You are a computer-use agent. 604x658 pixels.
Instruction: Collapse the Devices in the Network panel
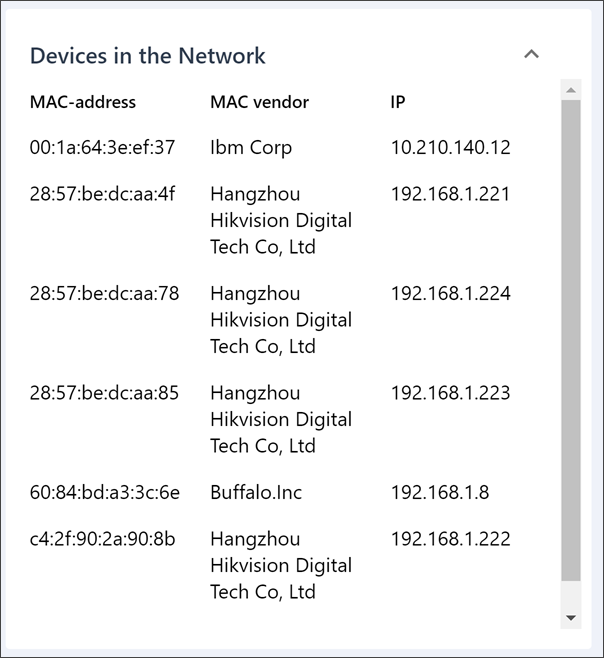[x=531, y=55]
